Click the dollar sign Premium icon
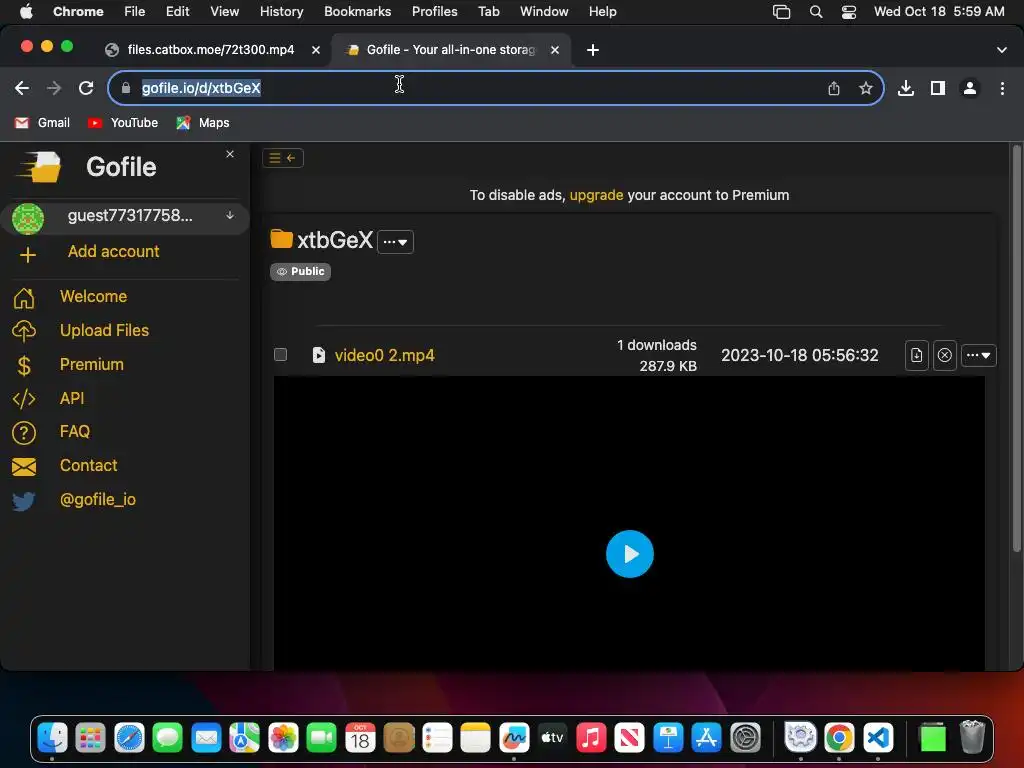The image size is (1024, 768). (24, 366)
